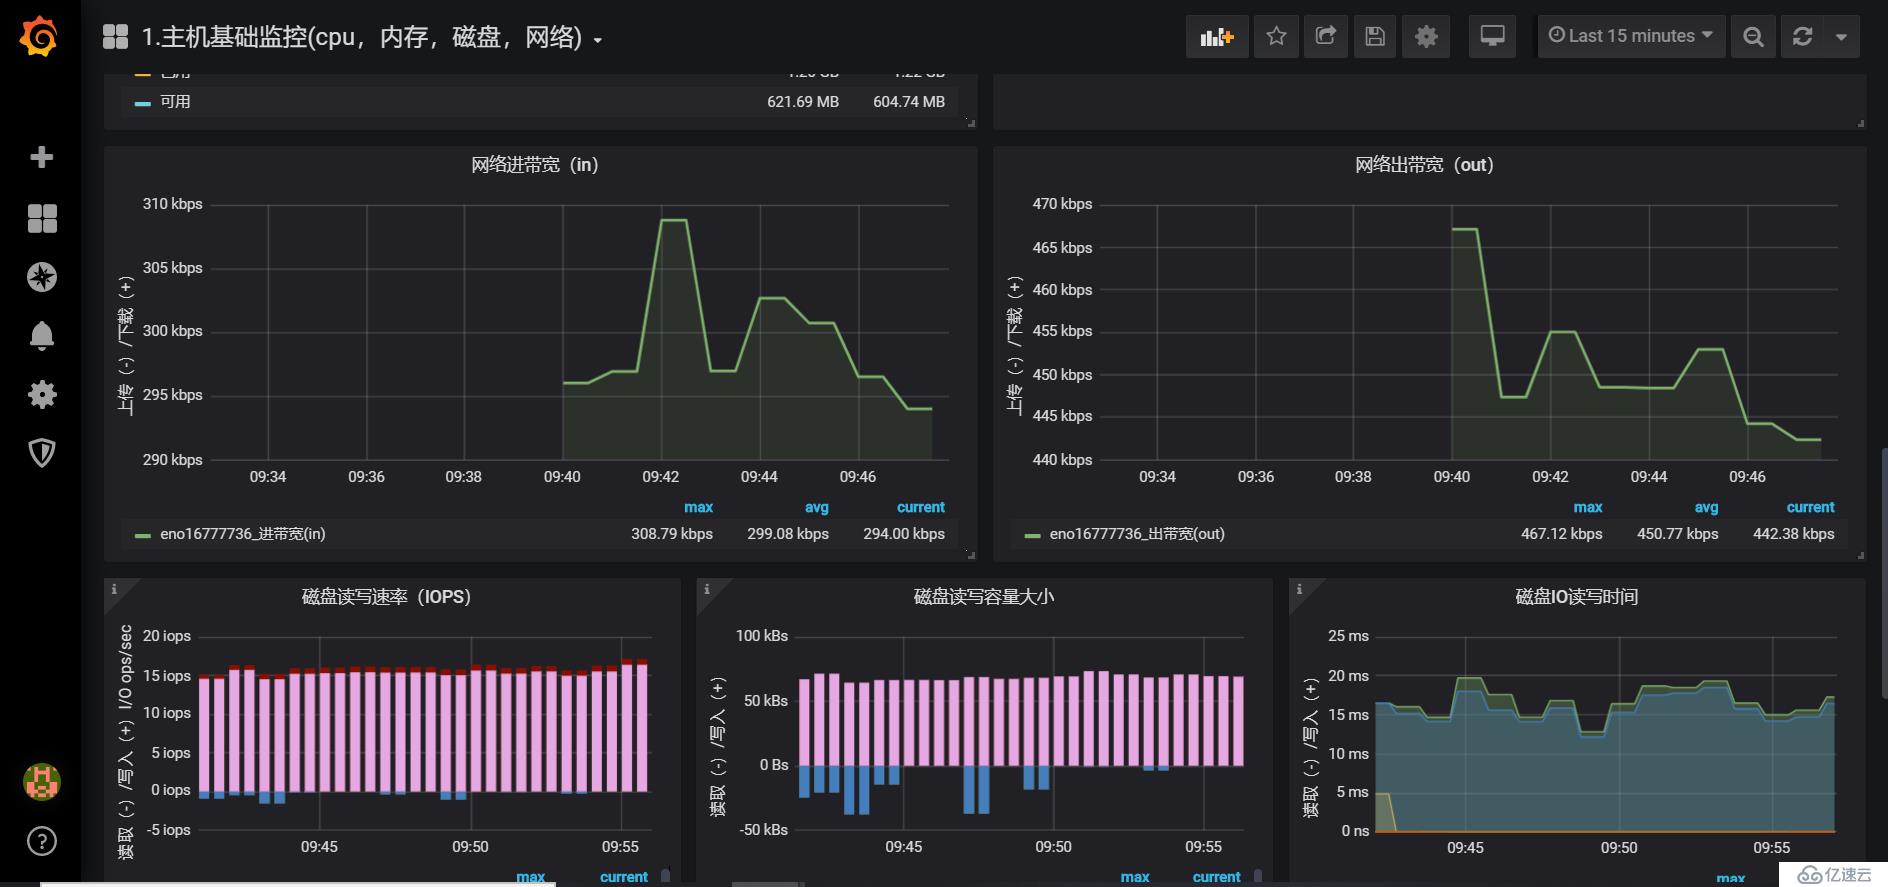Show info for 磁盘读写容量大小 panel
1888x887 pixels.
tap(706, 589)
